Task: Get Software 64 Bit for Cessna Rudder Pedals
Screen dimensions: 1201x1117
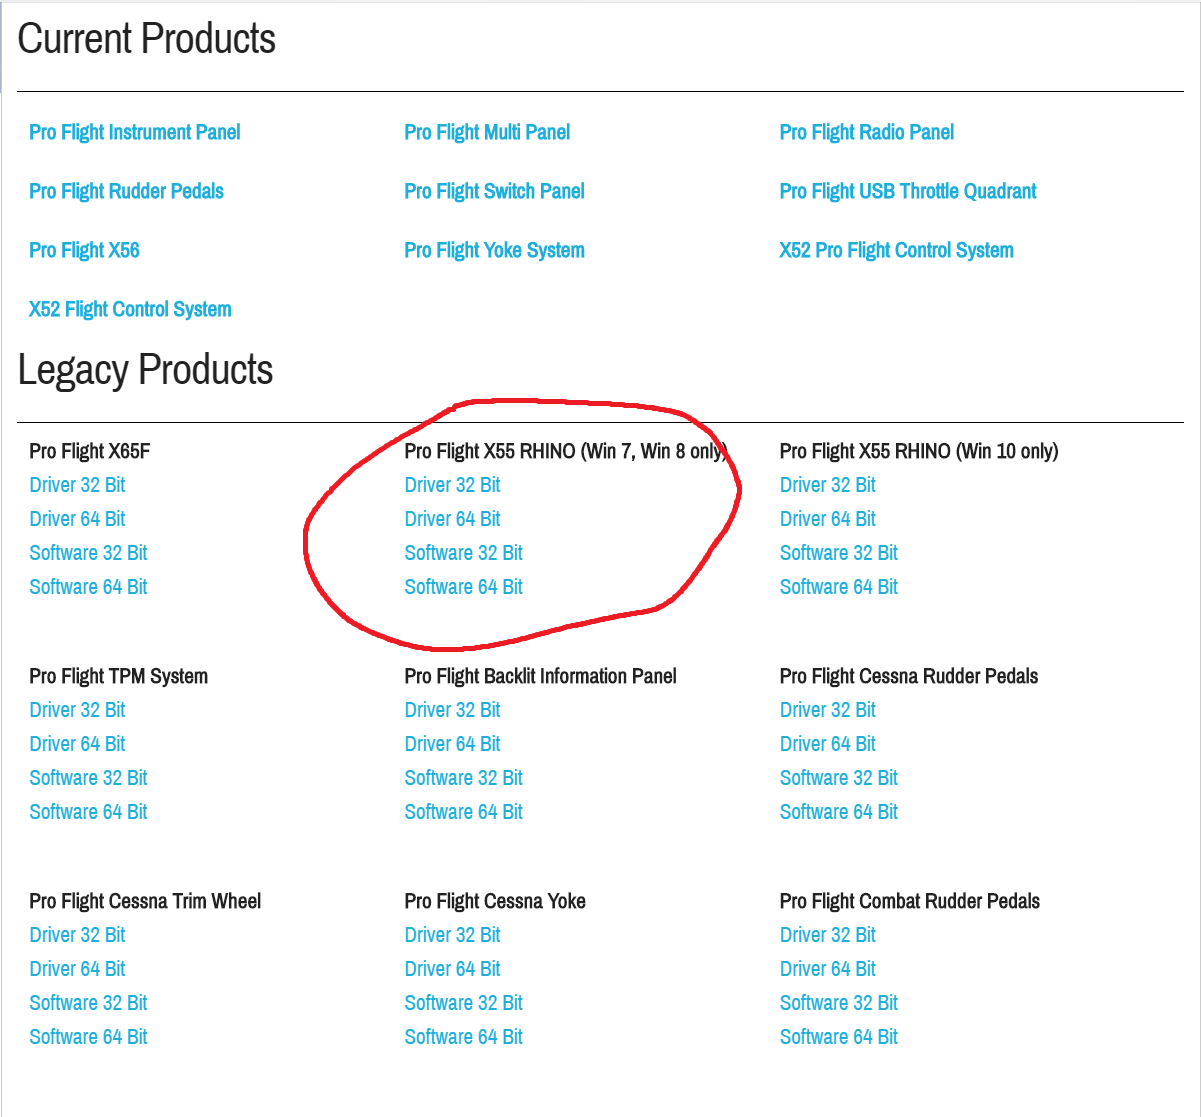Action: (x=838, y=812)
